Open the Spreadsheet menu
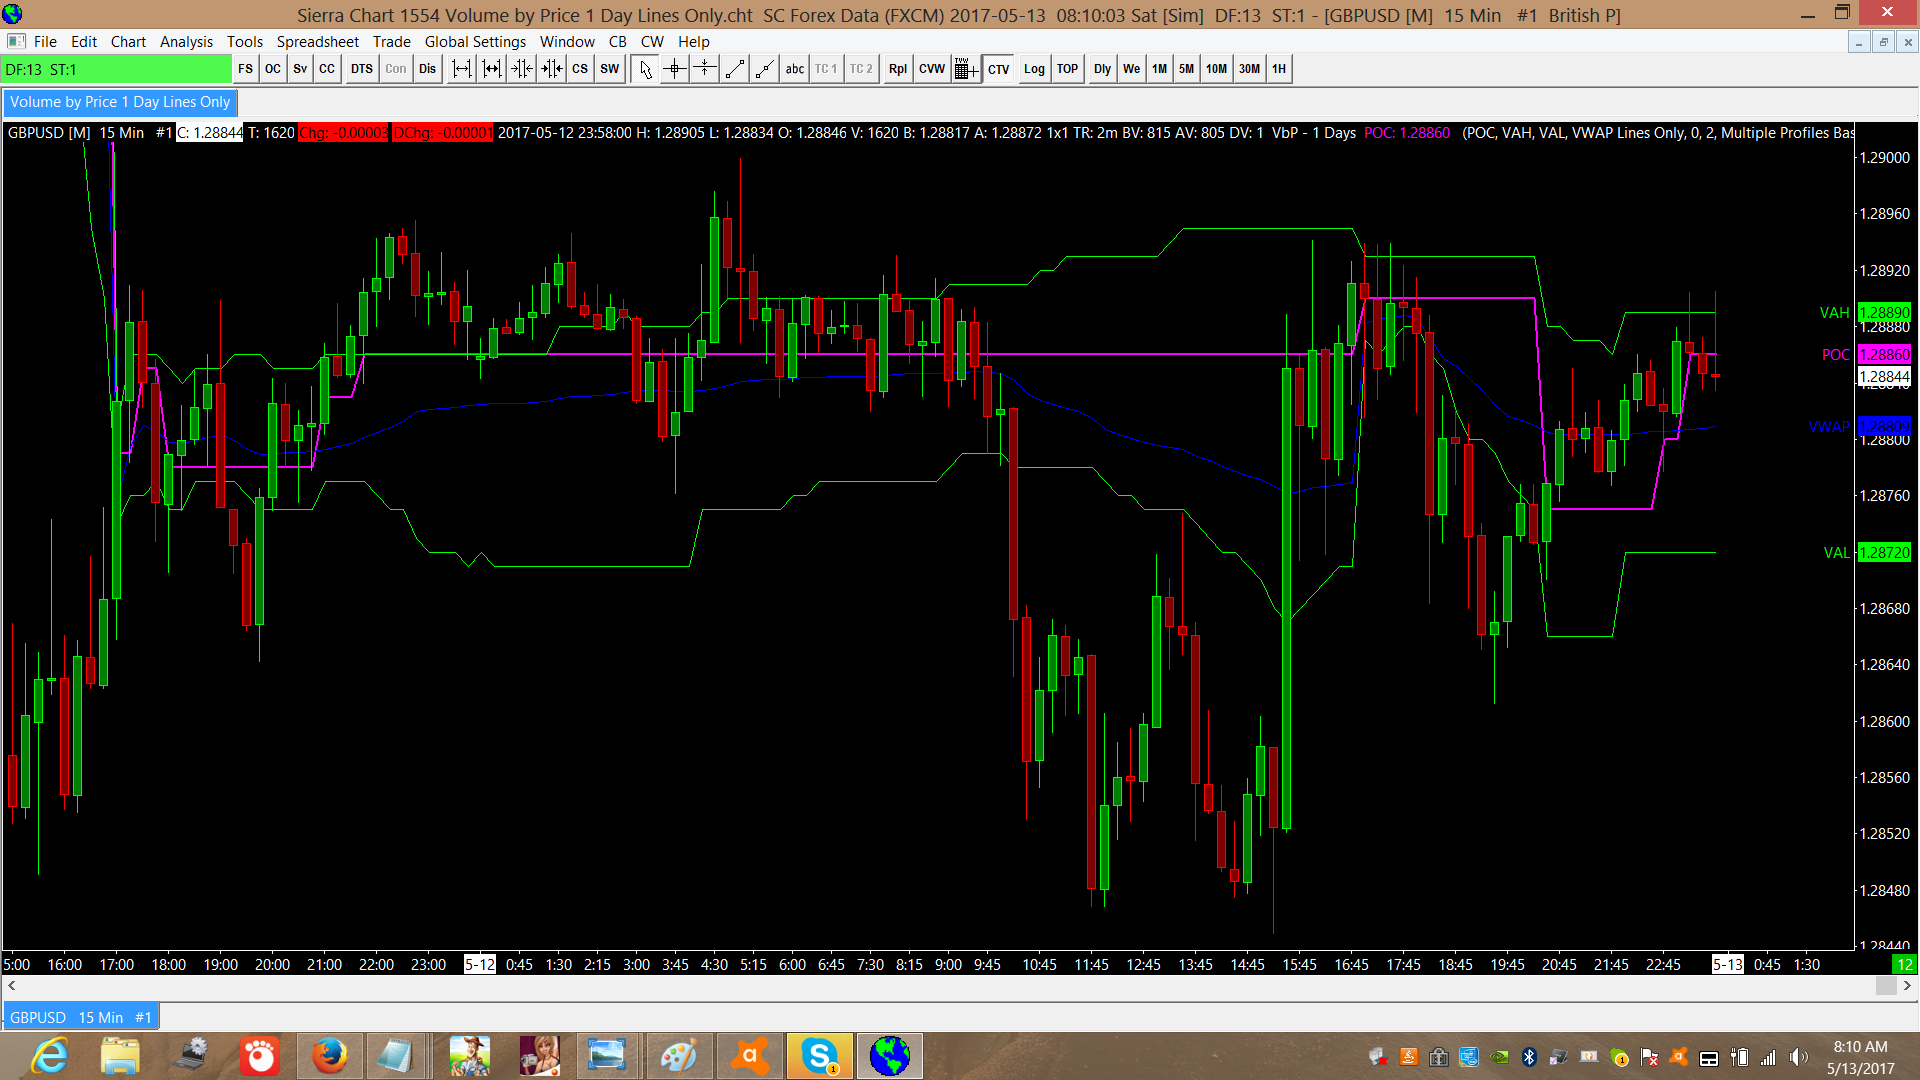 tap(317, 42)
